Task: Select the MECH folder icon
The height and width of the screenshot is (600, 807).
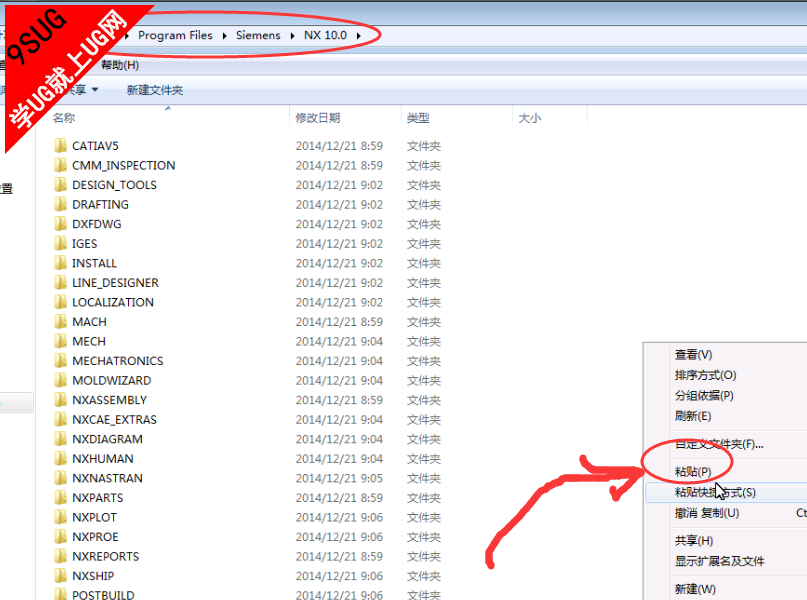Action: (60, 341)
